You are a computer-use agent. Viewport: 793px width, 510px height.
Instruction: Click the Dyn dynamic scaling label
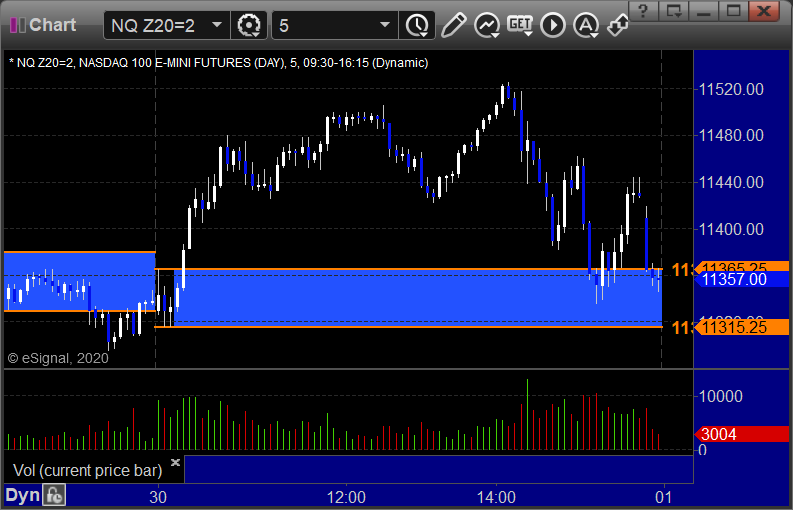pyautogui.click(x=22, y=495)
